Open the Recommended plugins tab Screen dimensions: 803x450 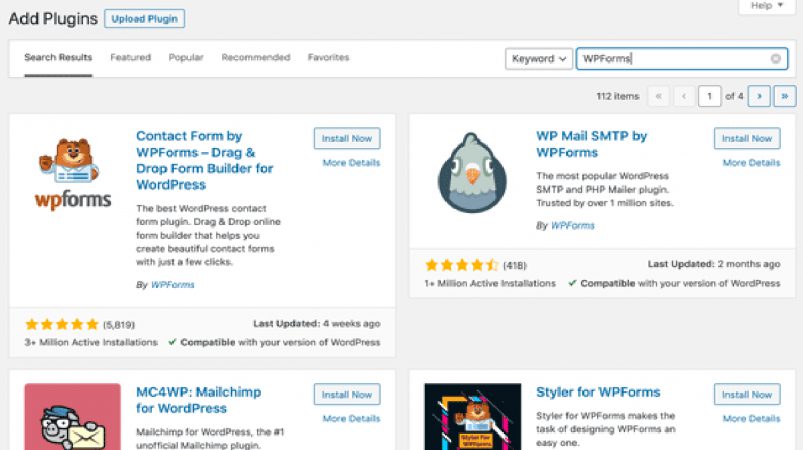[x=256, y=57]
